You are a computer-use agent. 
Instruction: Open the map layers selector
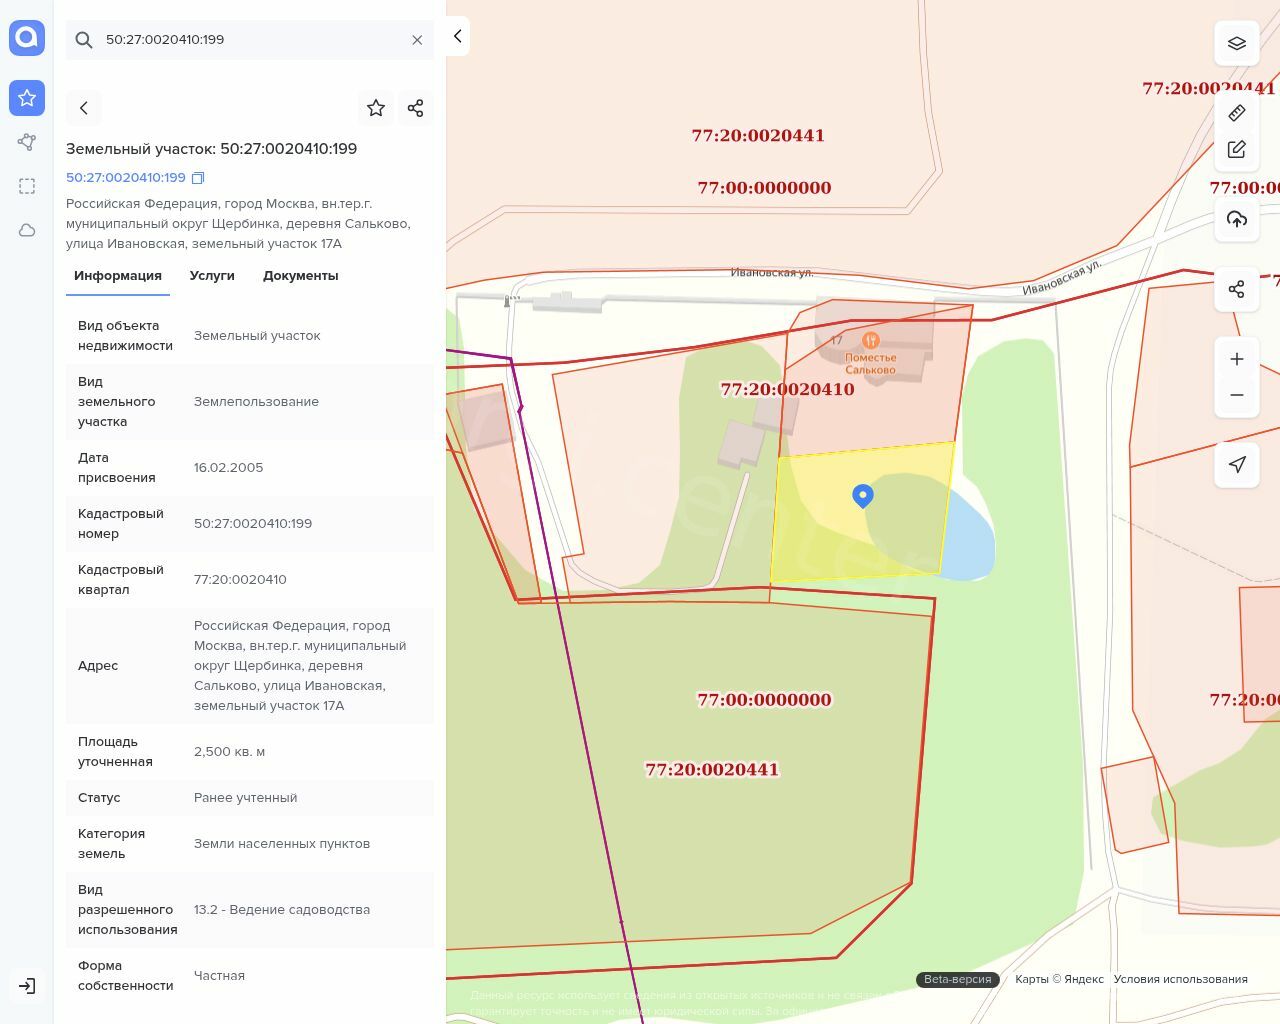pos(1237,43)
